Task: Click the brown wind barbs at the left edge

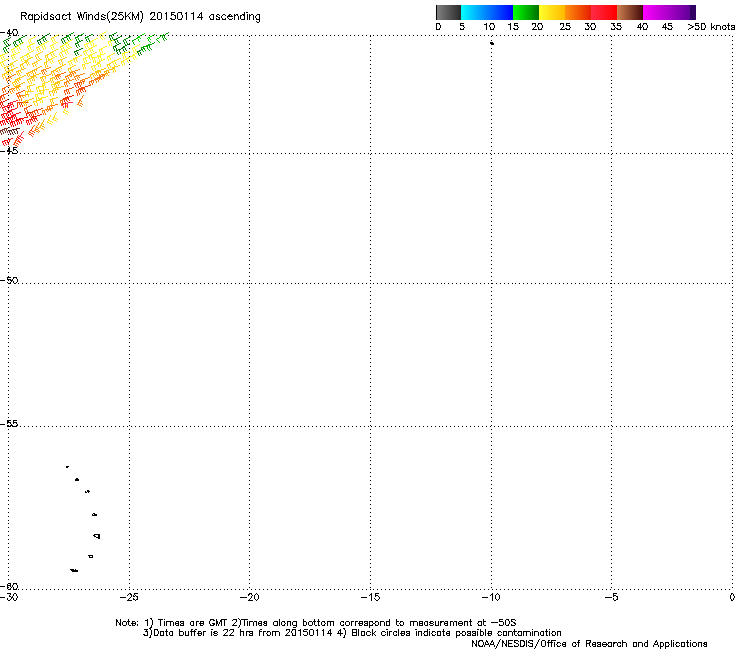Action: click(9, 131)
